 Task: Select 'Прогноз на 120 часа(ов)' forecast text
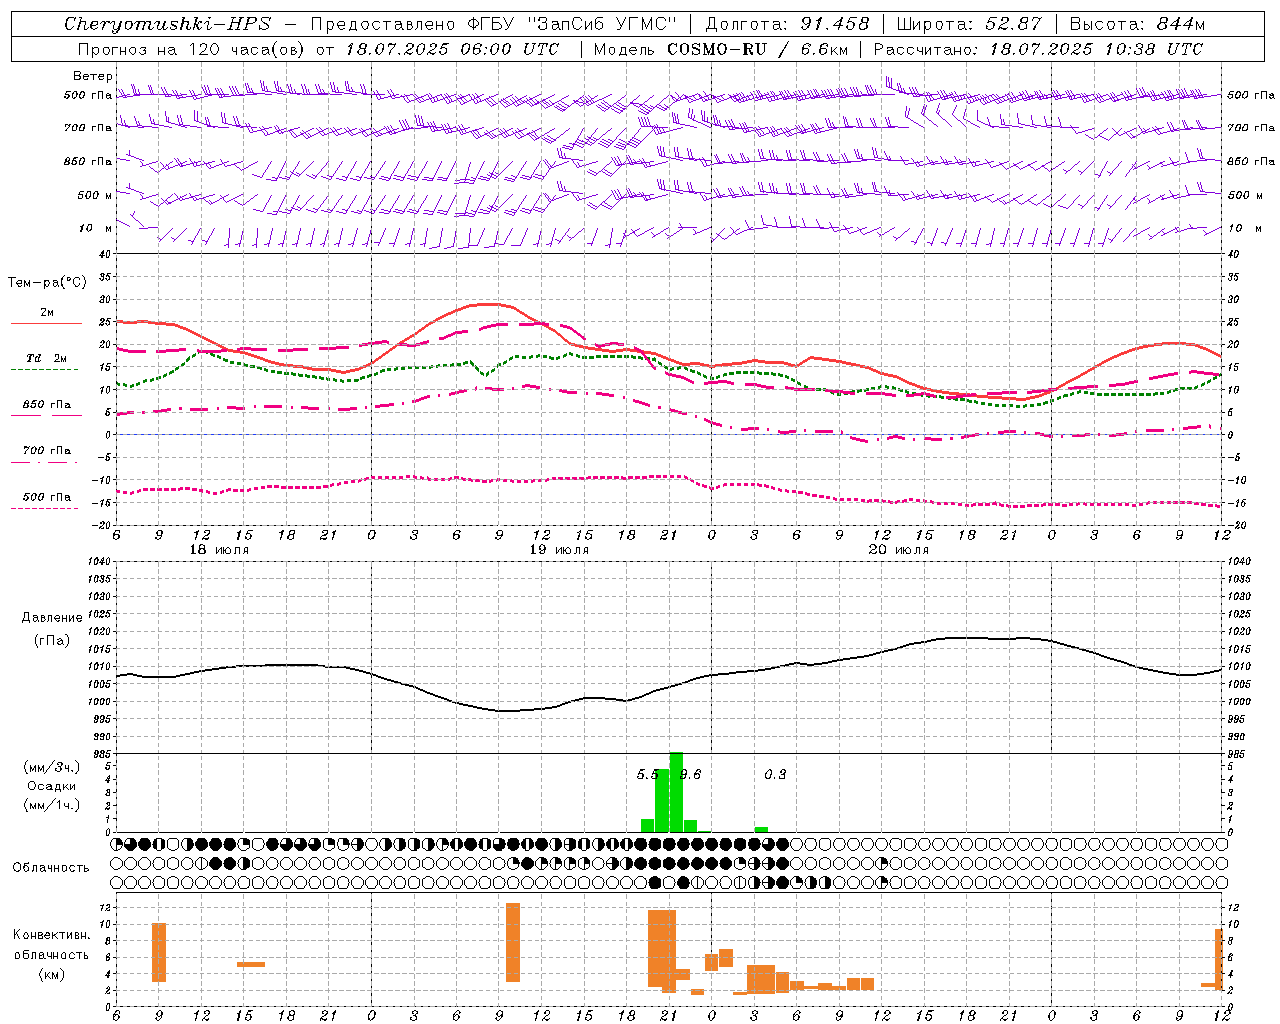pos(192,49)
